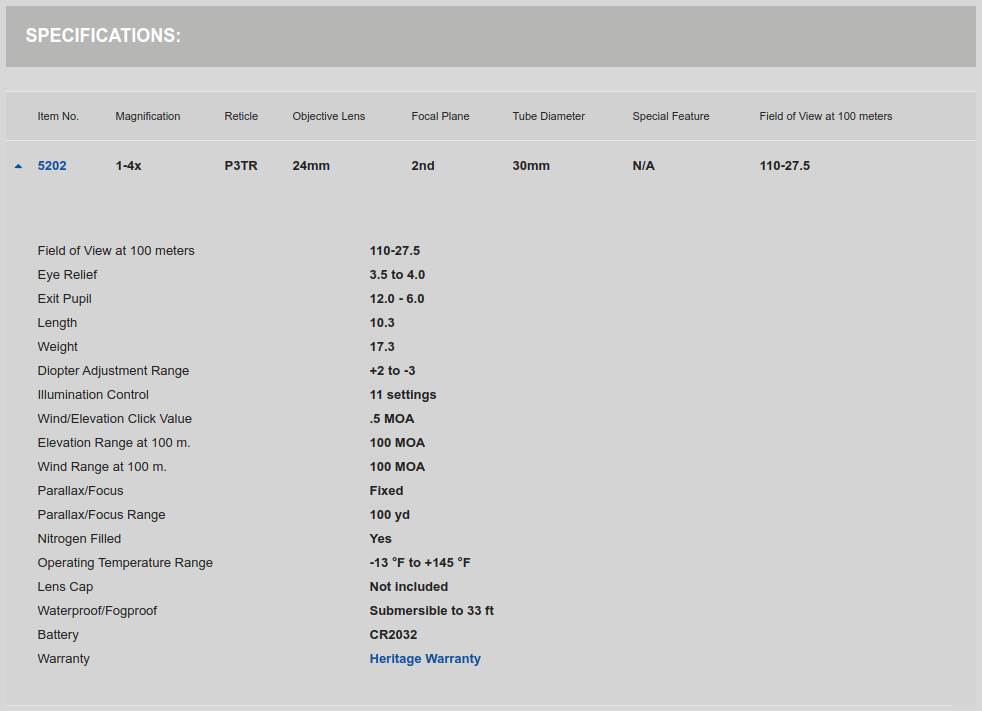982x711 pixels.
Task: Click the SPECIFICATIONS heading bar
Action: (491, 36)
